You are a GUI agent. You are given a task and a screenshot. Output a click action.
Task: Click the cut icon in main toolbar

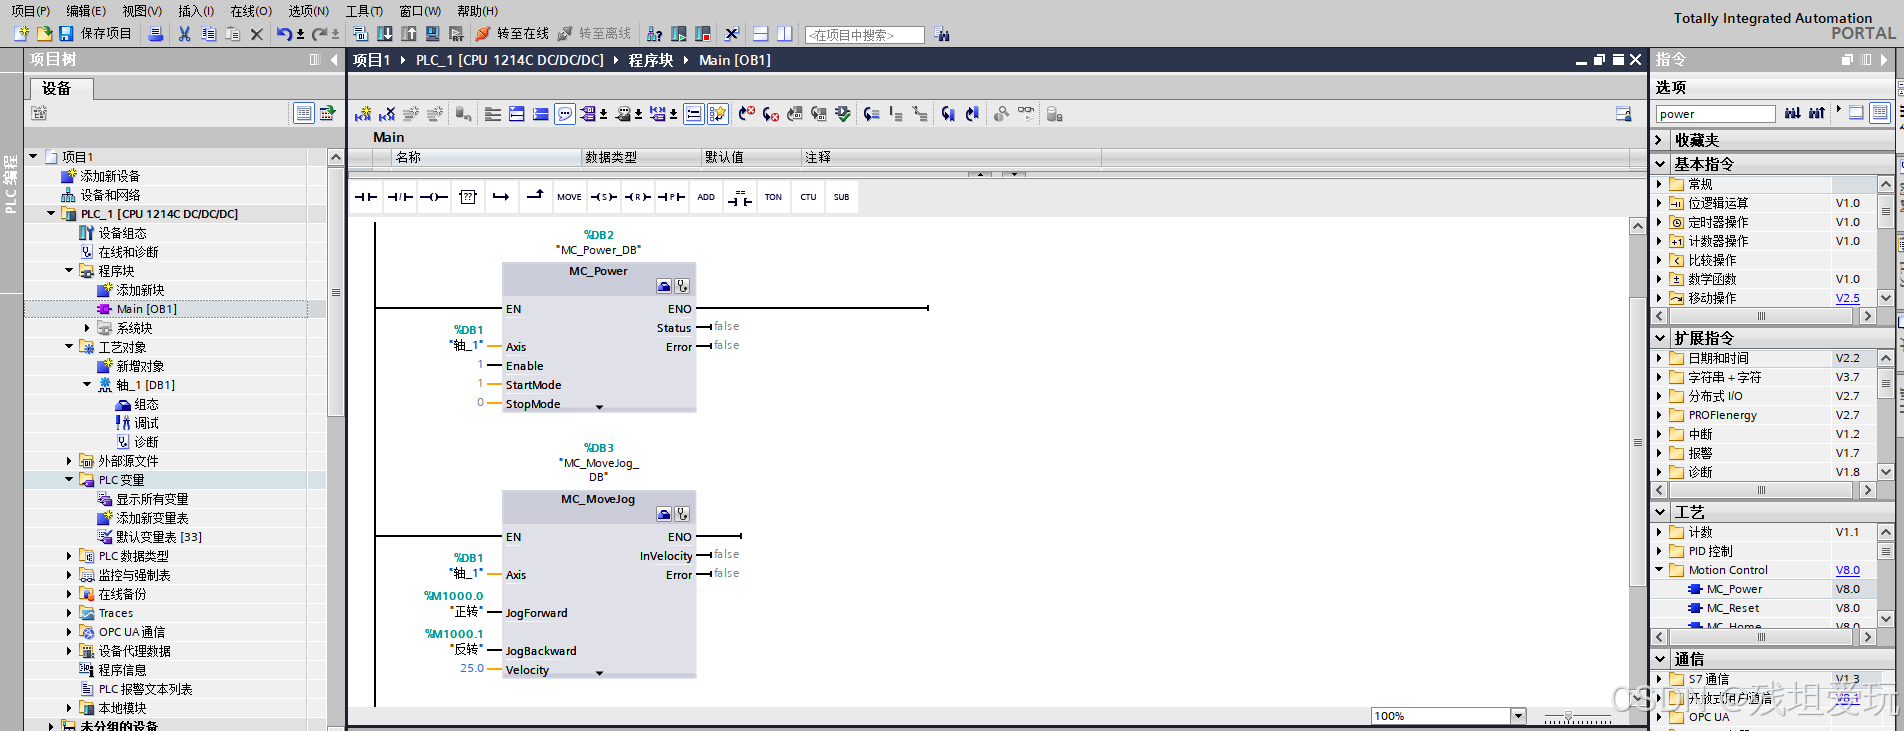click(184, 34)
